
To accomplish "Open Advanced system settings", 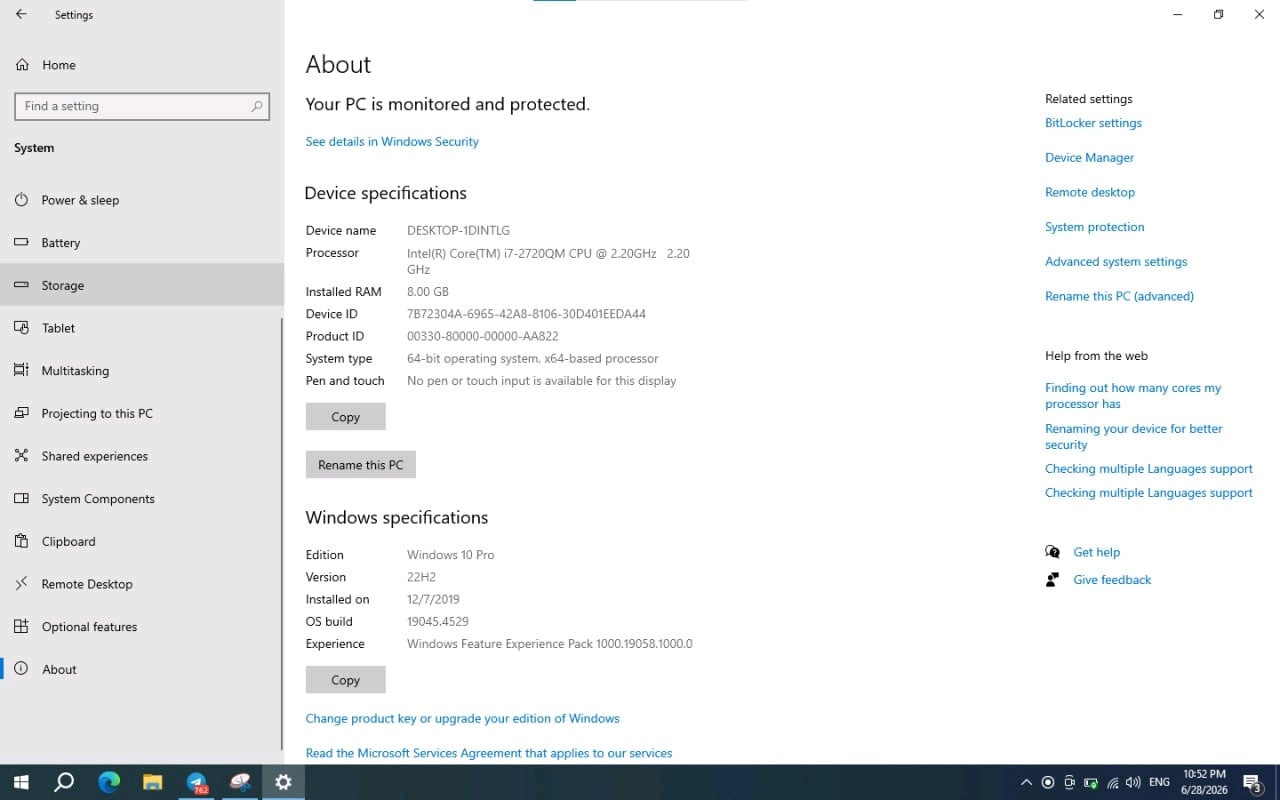I will 1116,262.
